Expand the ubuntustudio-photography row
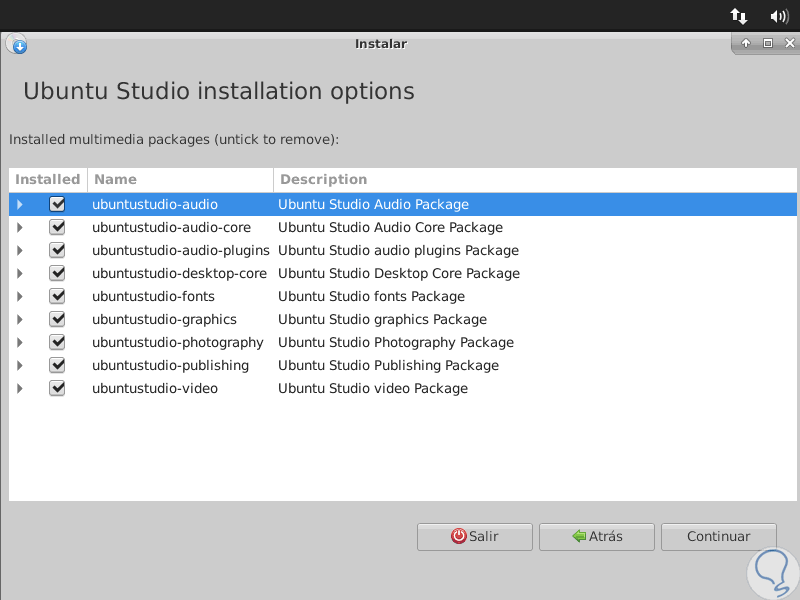The width and height of the screenshot is (800, 600). click(19, 342)
